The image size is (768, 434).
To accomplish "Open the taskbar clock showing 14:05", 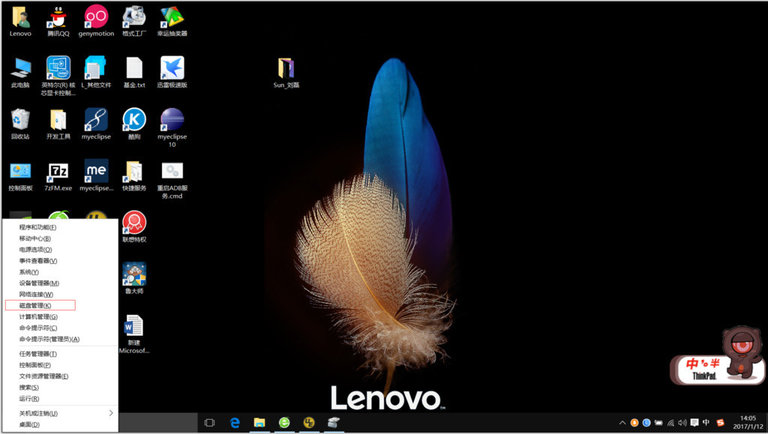I will [747, 423].
